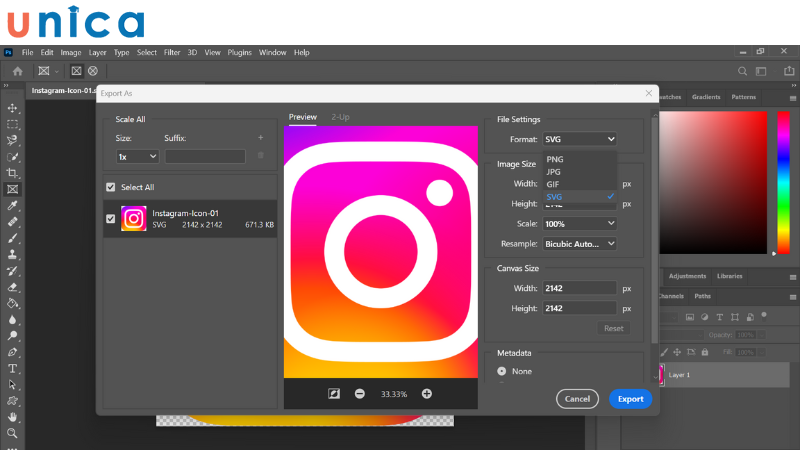
Task: Zoom in the preview with plus icon
Action: [x=427, y=394]
